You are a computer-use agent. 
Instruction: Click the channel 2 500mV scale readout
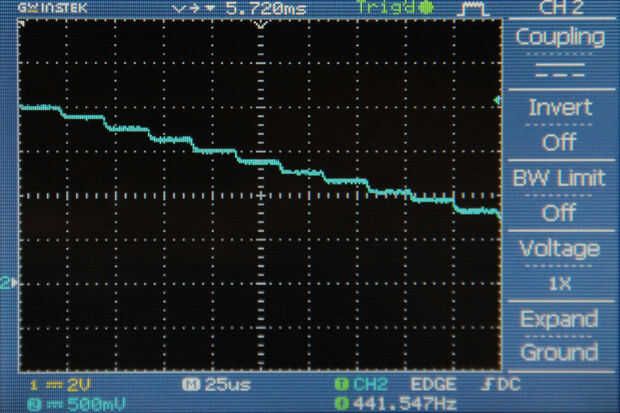coord(78,404)
